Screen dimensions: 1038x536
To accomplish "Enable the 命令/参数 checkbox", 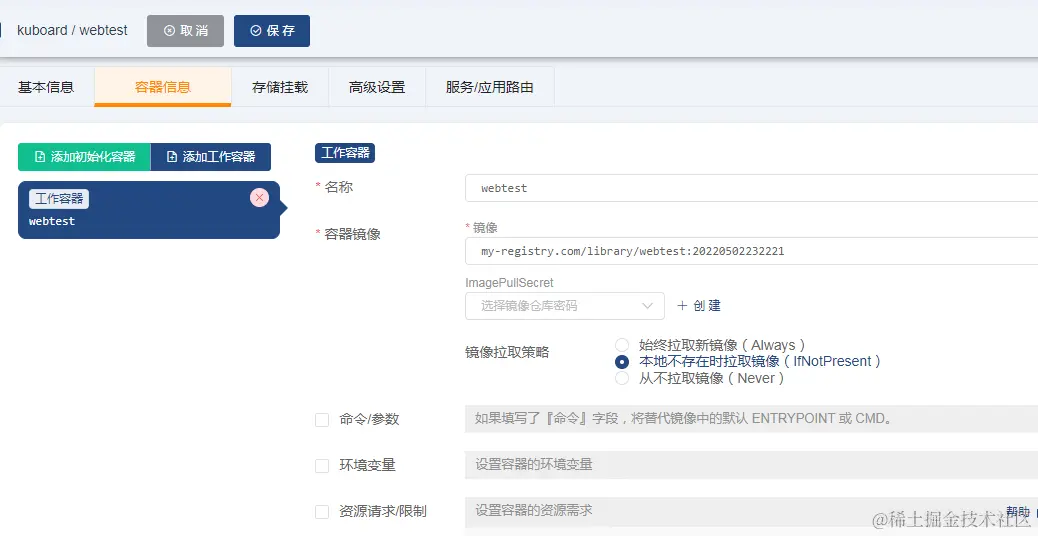I will (x=322, y=420).
